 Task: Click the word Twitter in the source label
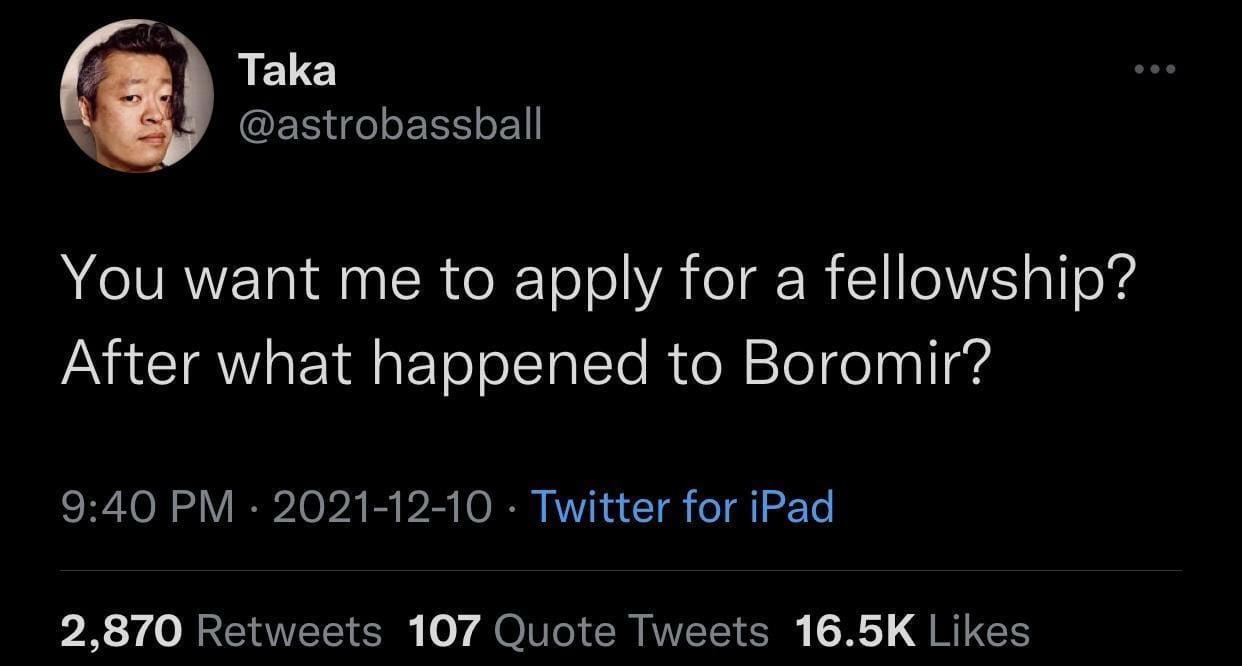pyautogui.click(x=601, y=507)
